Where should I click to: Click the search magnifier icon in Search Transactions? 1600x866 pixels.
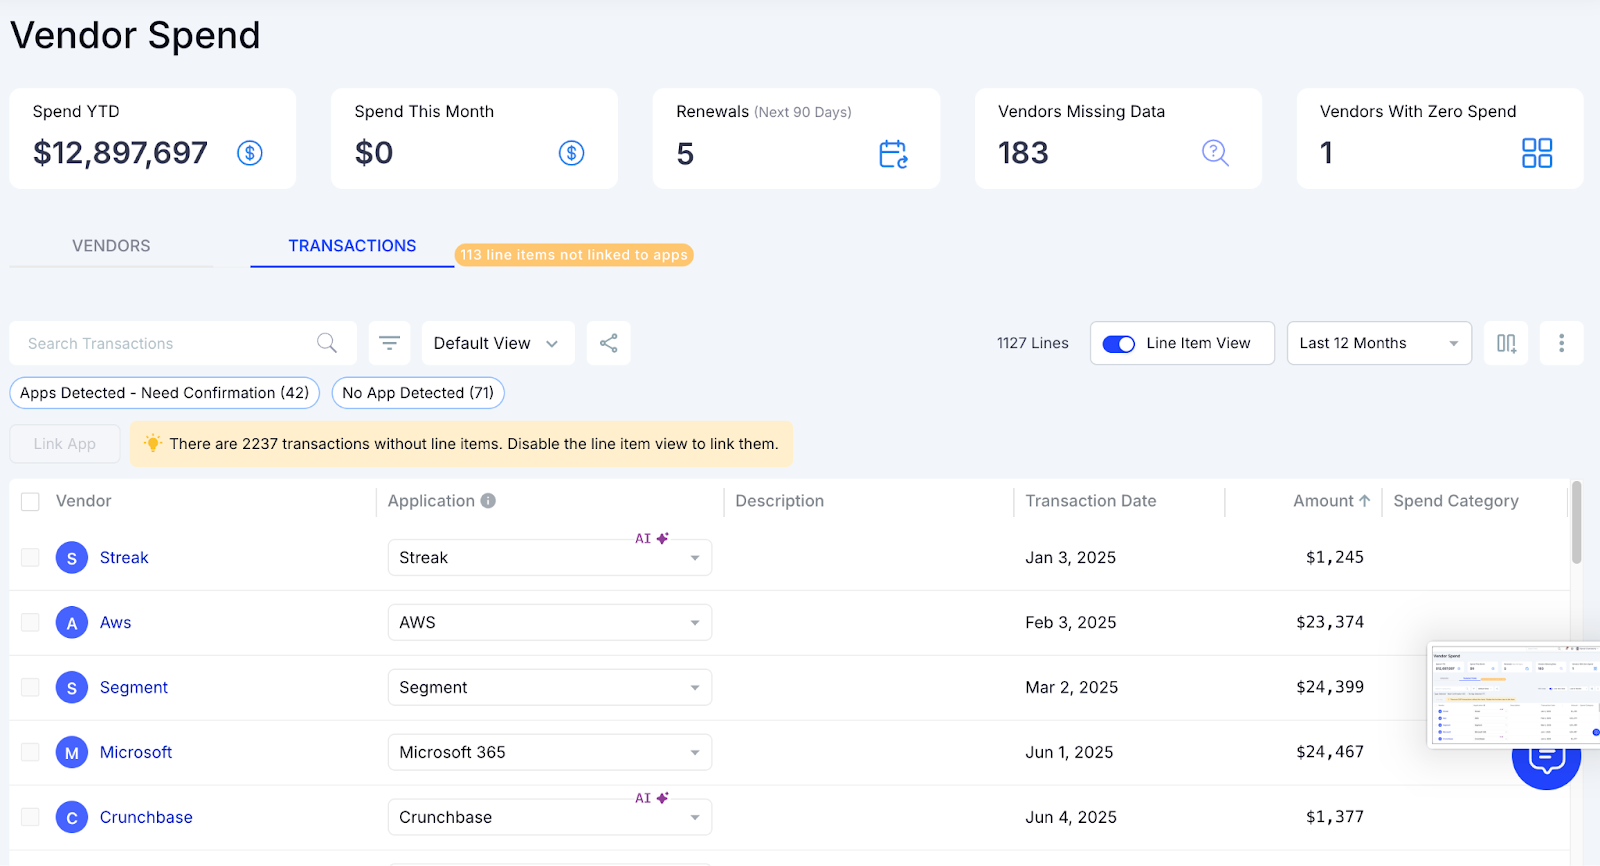(x=327, y=343)
